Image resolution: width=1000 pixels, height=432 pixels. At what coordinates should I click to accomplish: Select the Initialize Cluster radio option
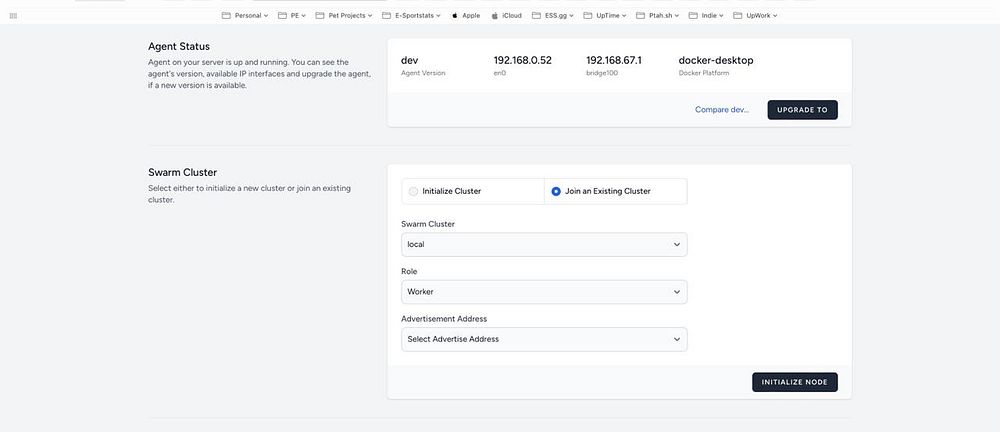coord(414,191)
